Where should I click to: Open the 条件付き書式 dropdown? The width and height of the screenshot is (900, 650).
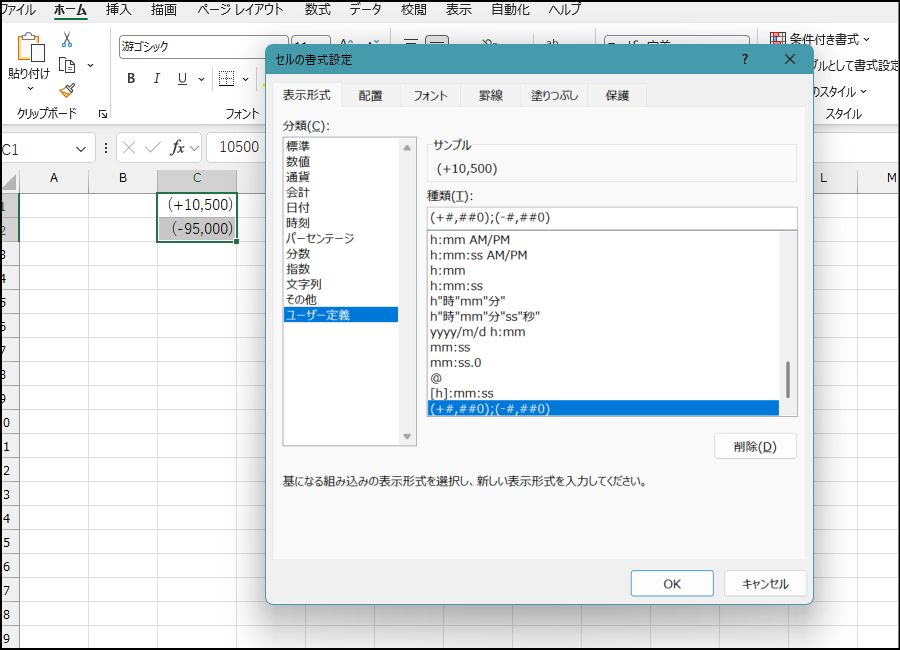(x=866, y=40)
